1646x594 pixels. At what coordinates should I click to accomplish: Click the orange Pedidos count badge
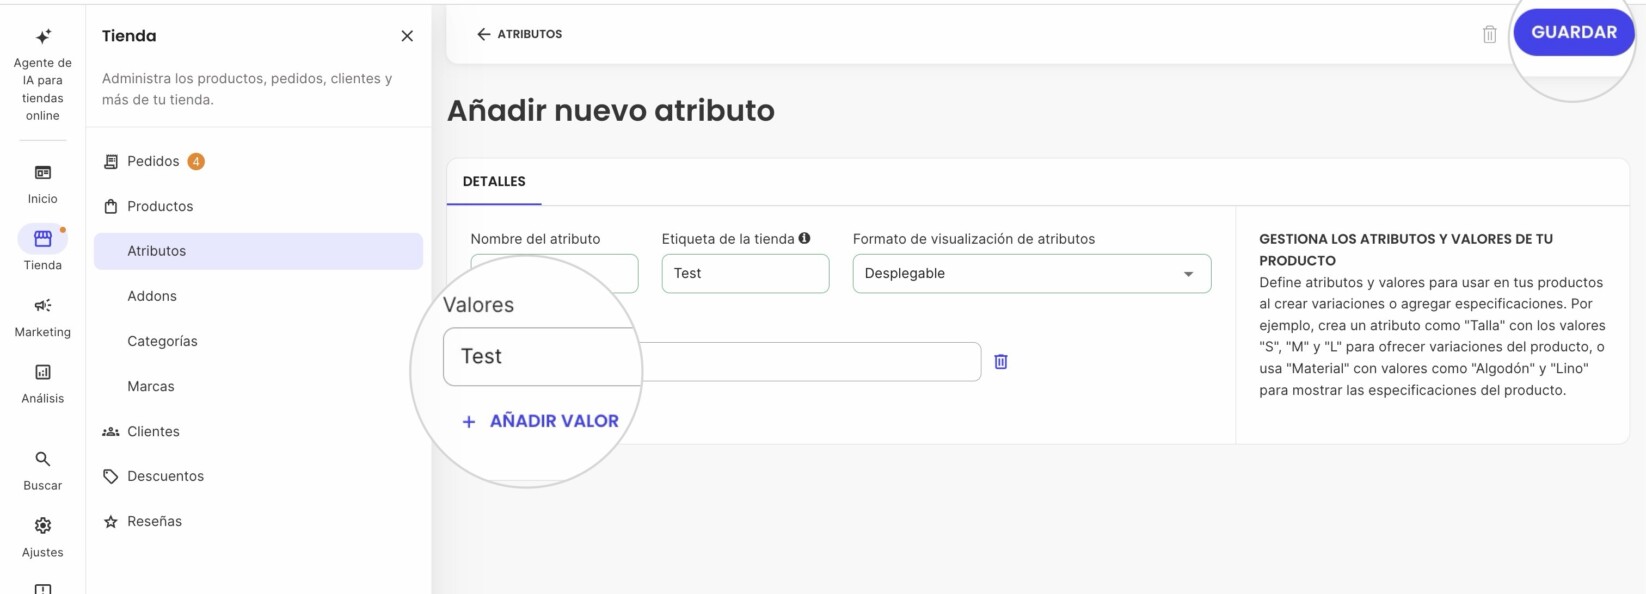(x=196, y=161)
